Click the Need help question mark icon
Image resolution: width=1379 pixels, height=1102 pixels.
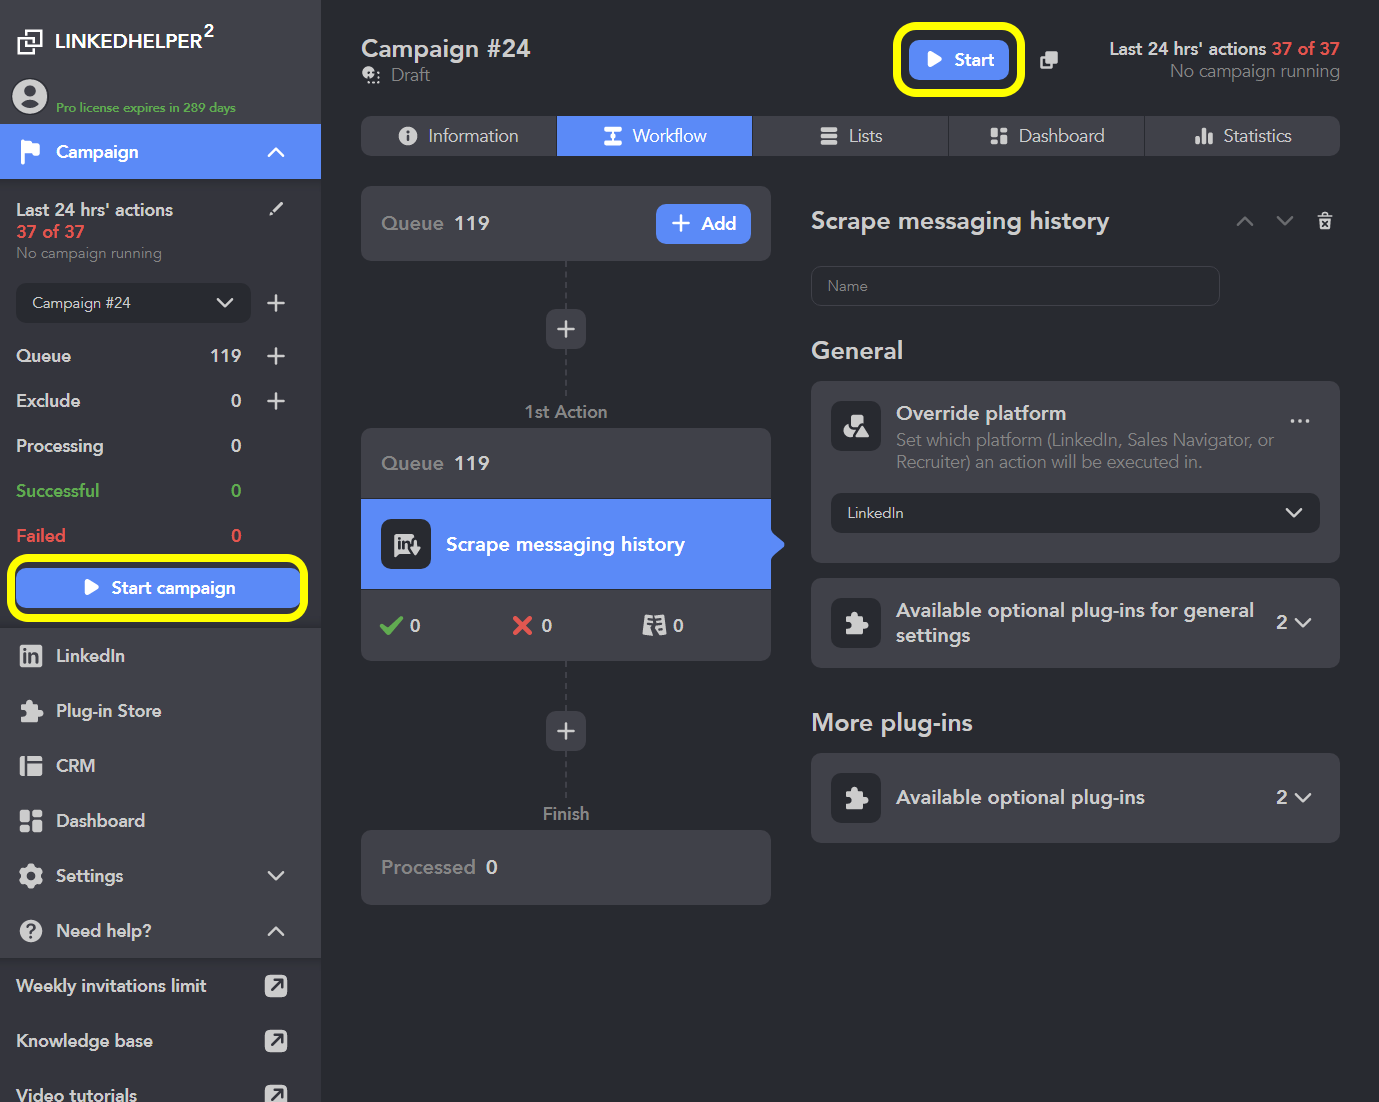point(31,931)
